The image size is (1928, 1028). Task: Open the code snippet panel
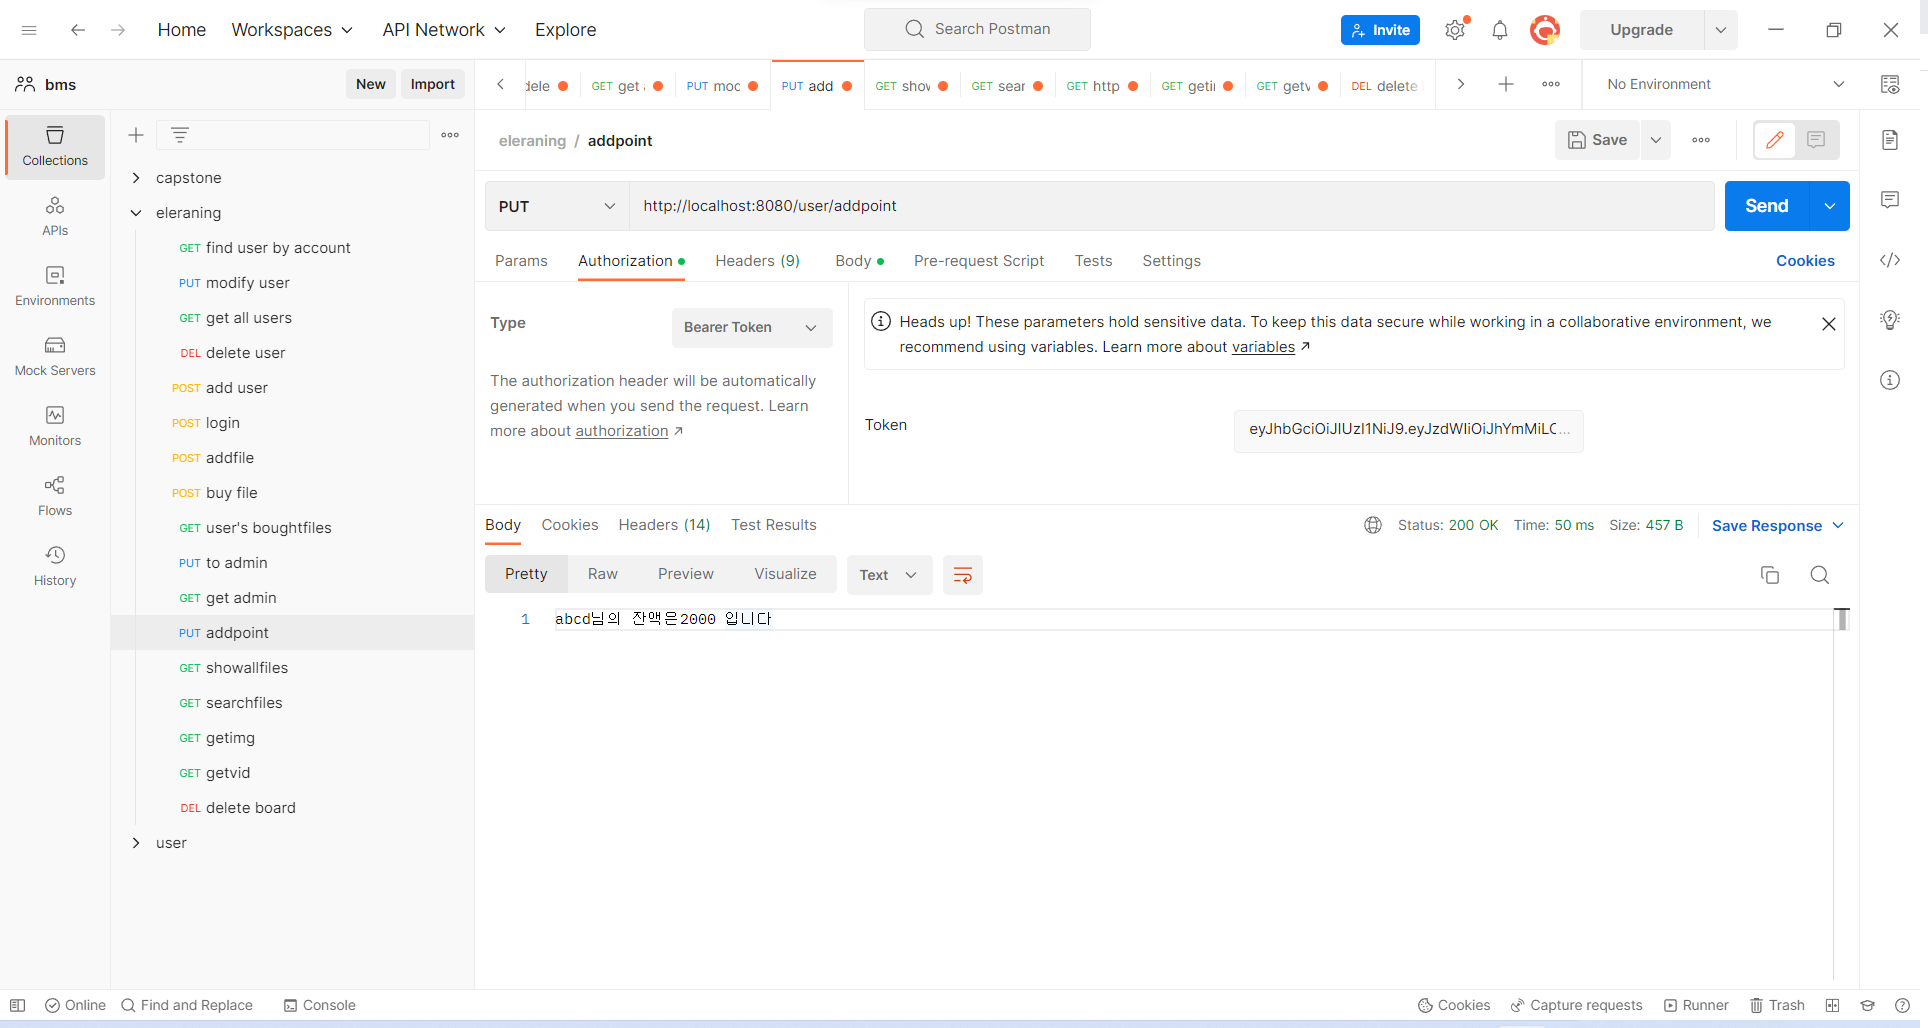point(1890,260)
